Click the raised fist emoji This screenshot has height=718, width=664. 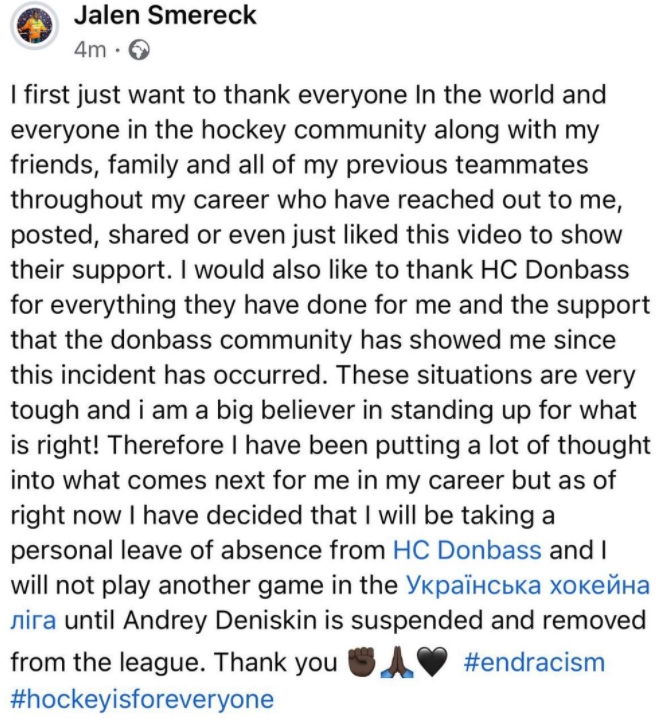[363, 663]
